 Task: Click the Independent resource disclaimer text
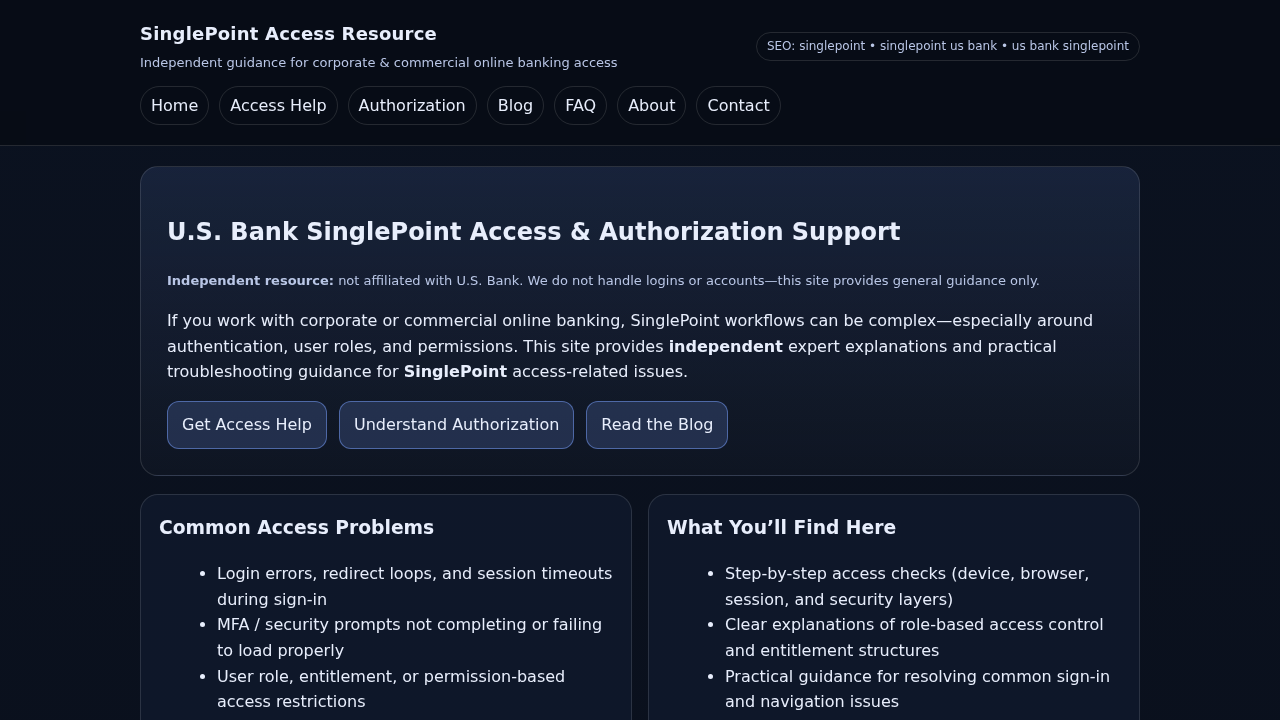point(603,281)
